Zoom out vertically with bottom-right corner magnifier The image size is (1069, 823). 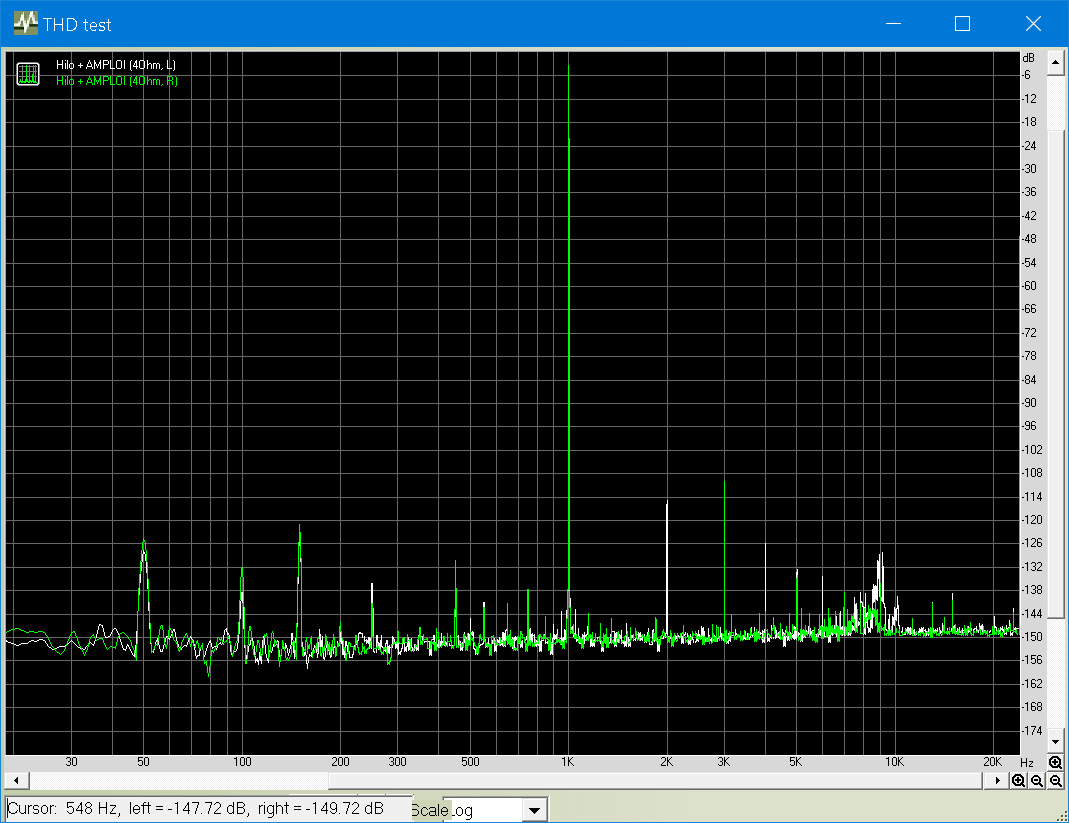pos(1055,780)
